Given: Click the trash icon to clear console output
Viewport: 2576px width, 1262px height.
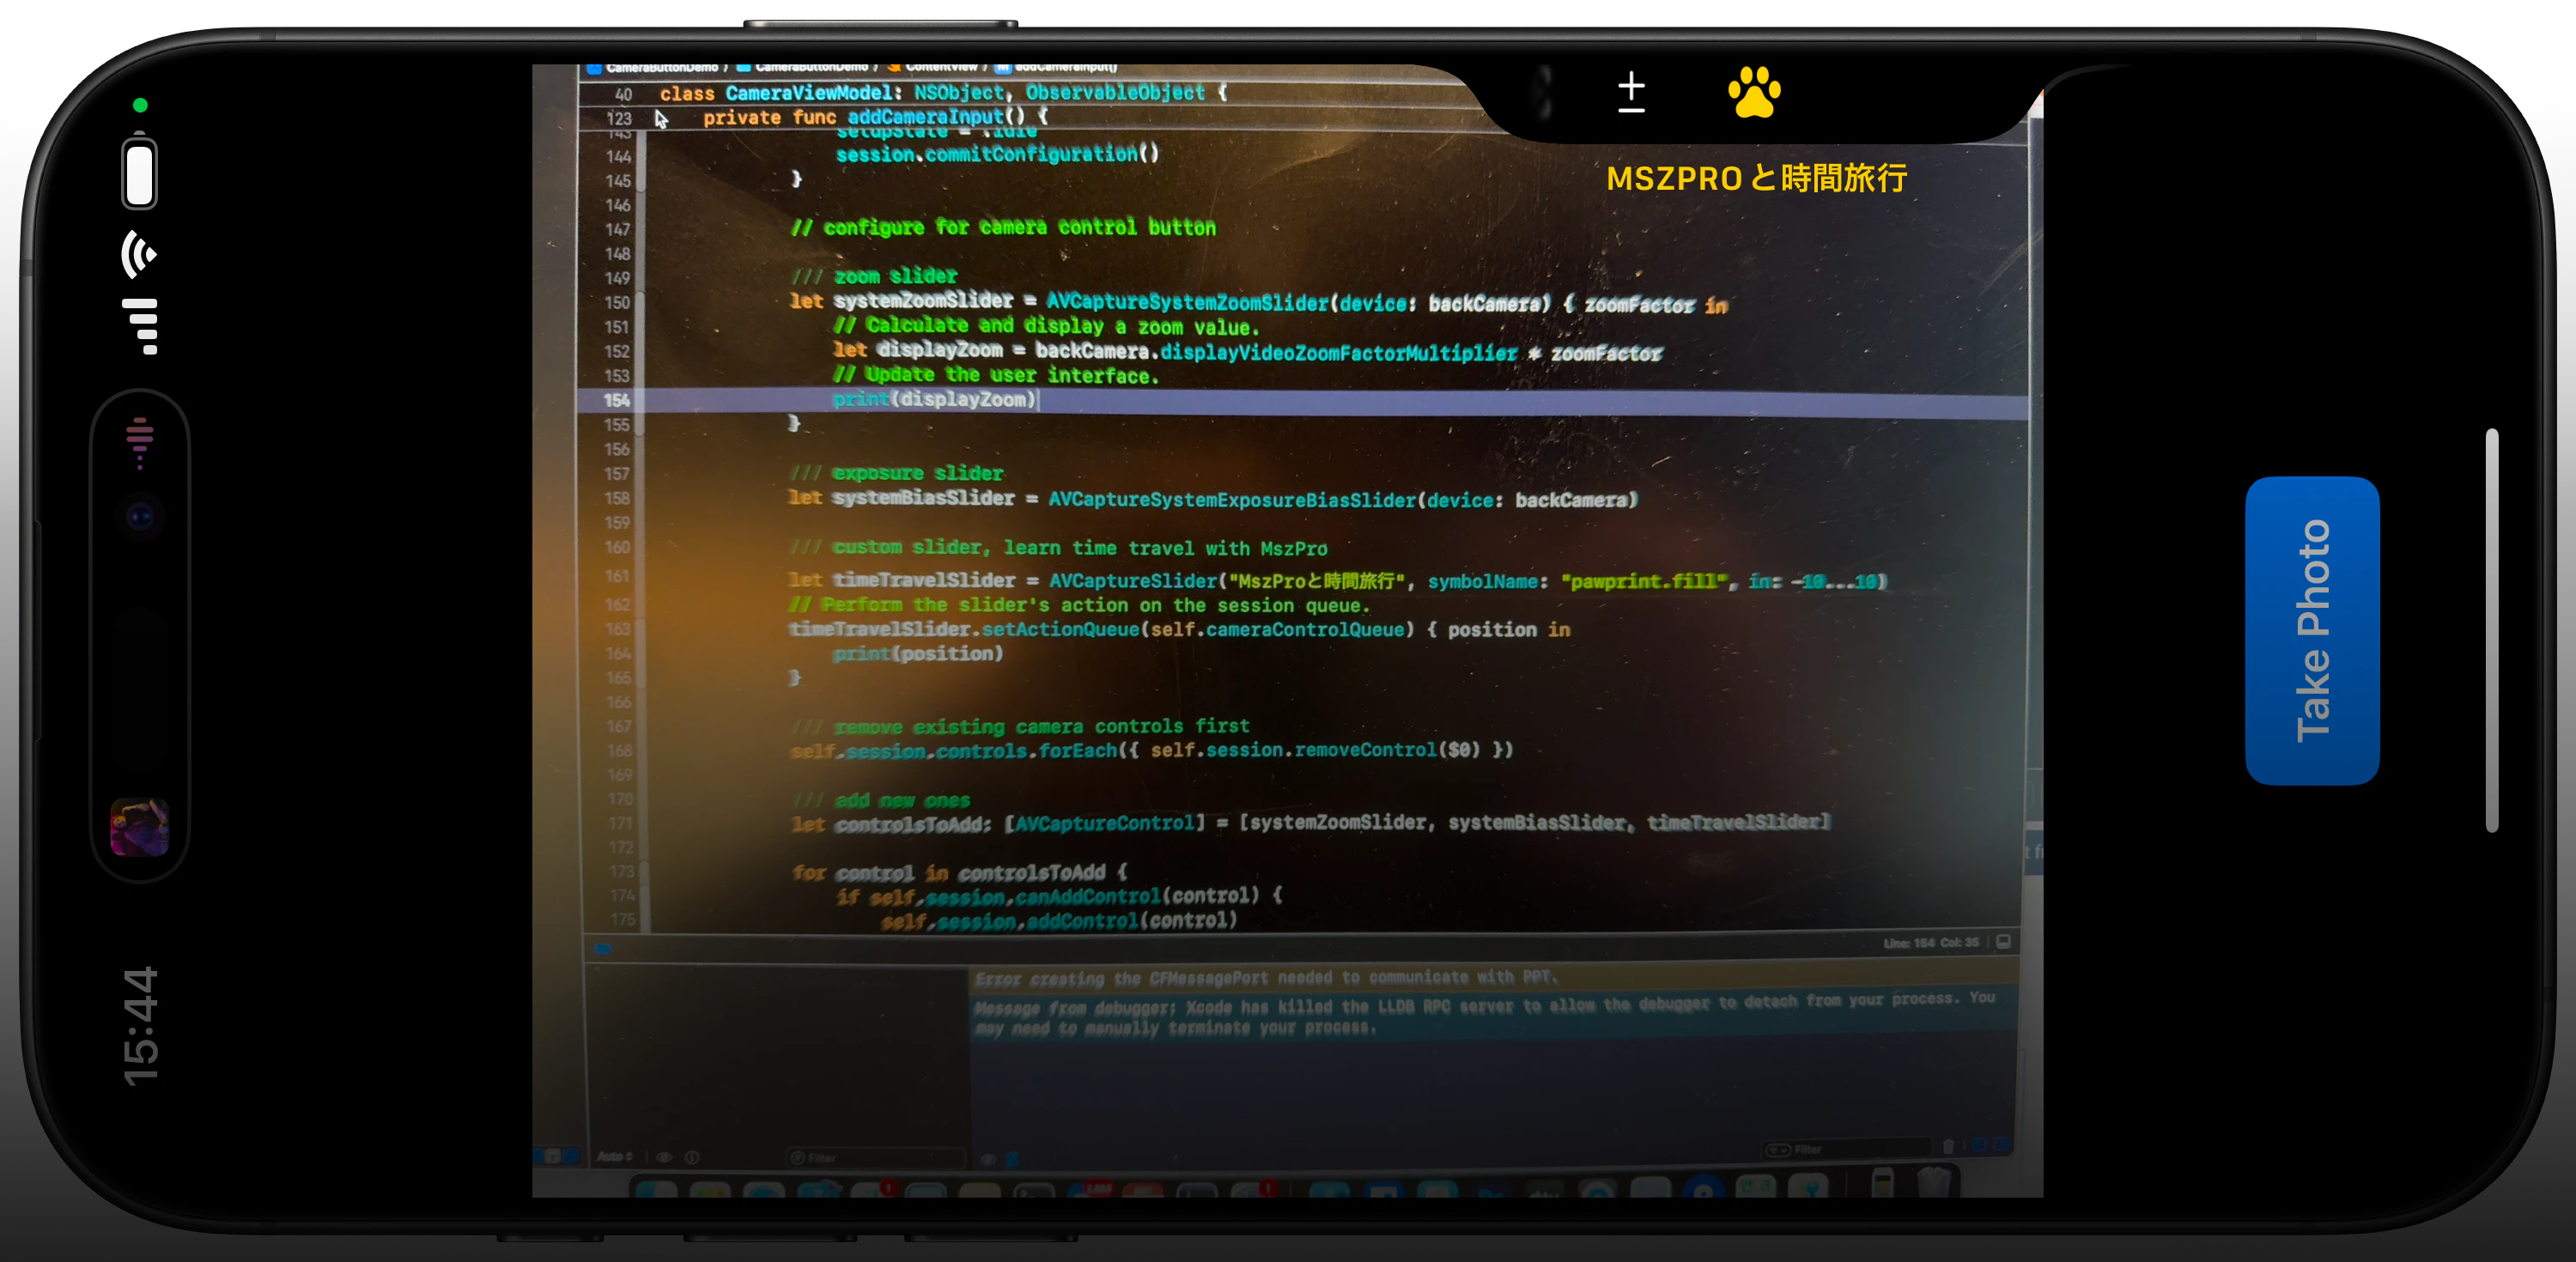Looking at the screenshot, I should (x=1951, y=1146).
